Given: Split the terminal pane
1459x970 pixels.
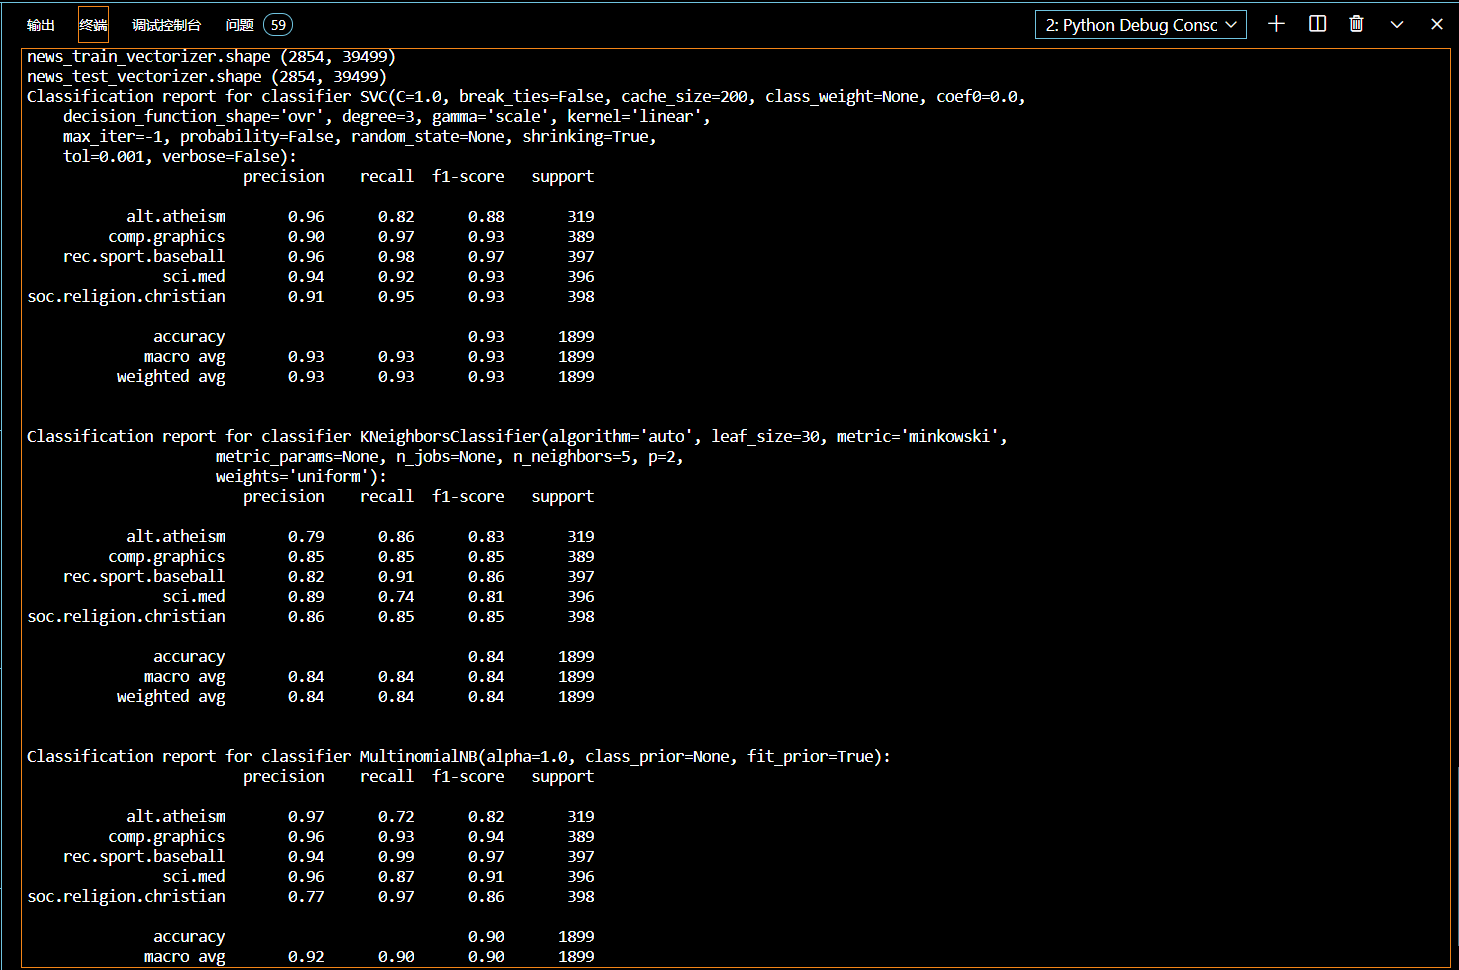Looking at the screenshot, I should 1318,24.
